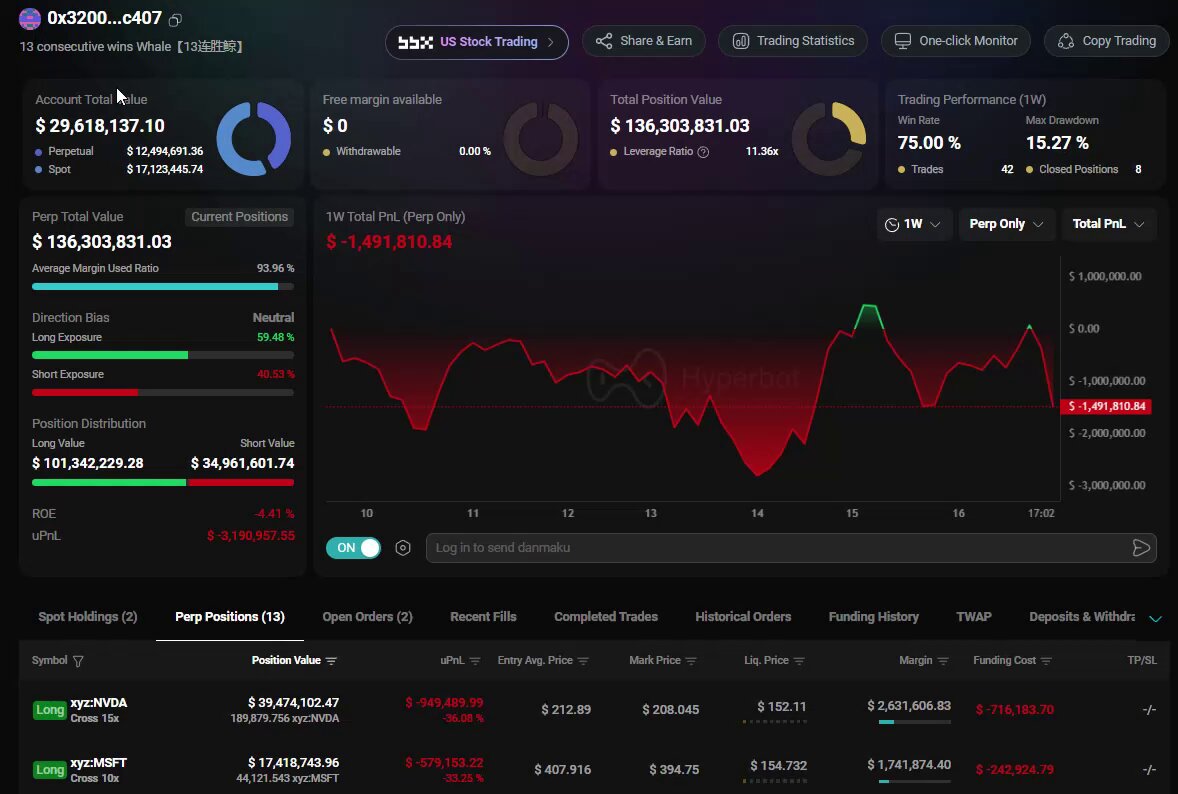Sort by Margin column icon
The width and height of the screenshot is (1178, 794).
tap(943, 661)
